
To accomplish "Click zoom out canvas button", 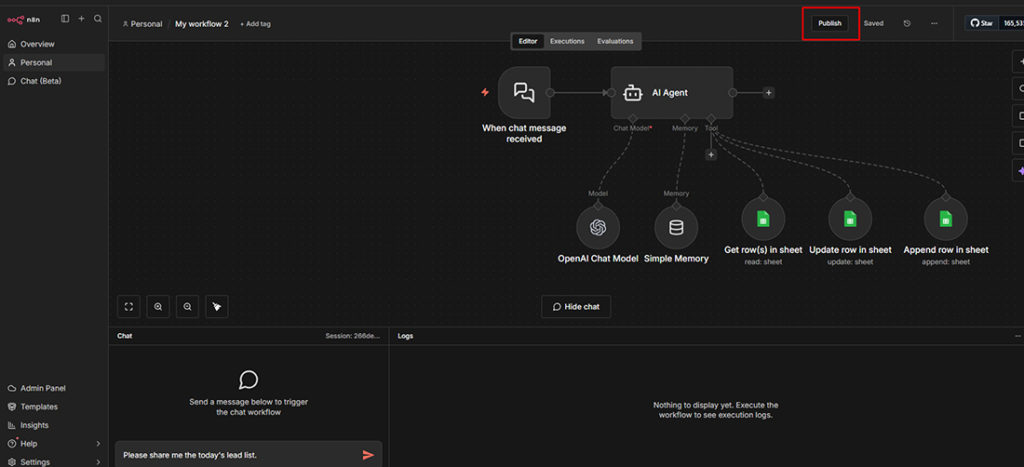I will (187, 306).
